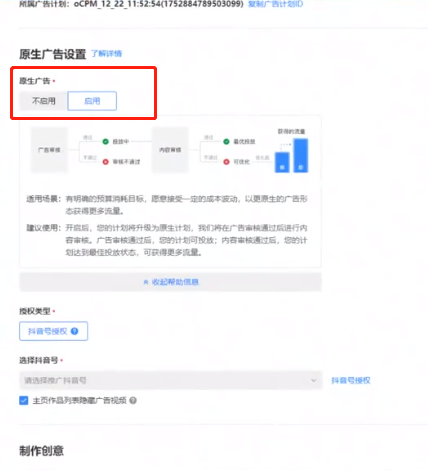Open the 了解详情 link

pos(107,54)
